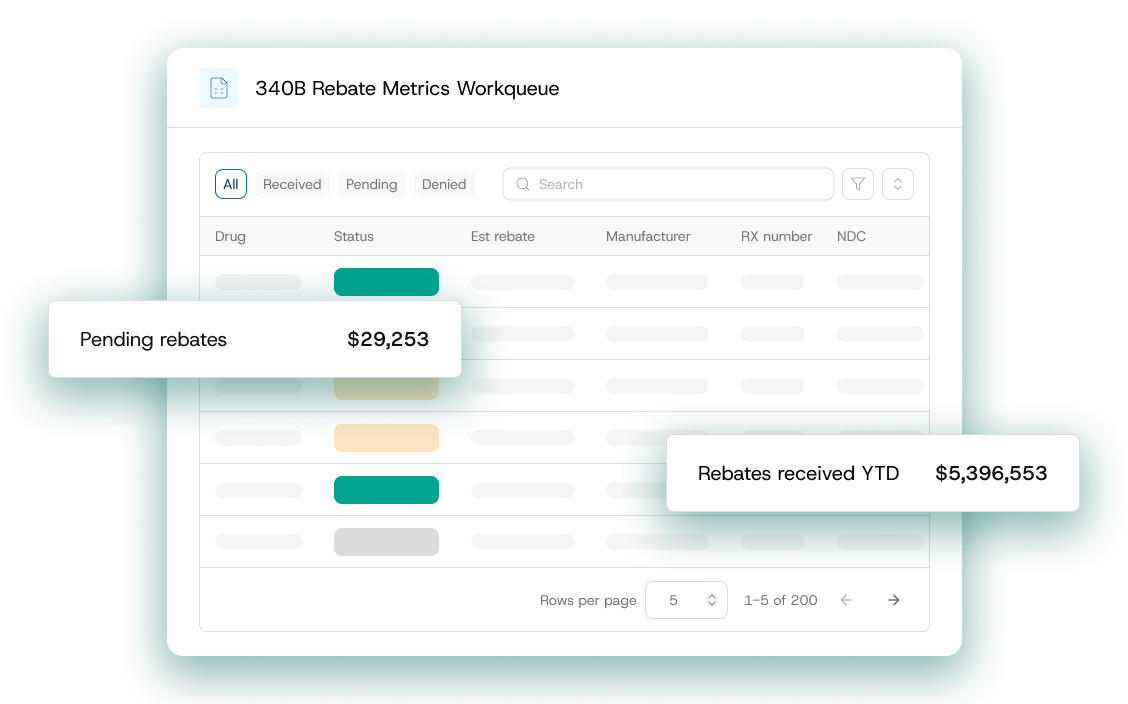Click the first row teal status badge

coord(386,282)
